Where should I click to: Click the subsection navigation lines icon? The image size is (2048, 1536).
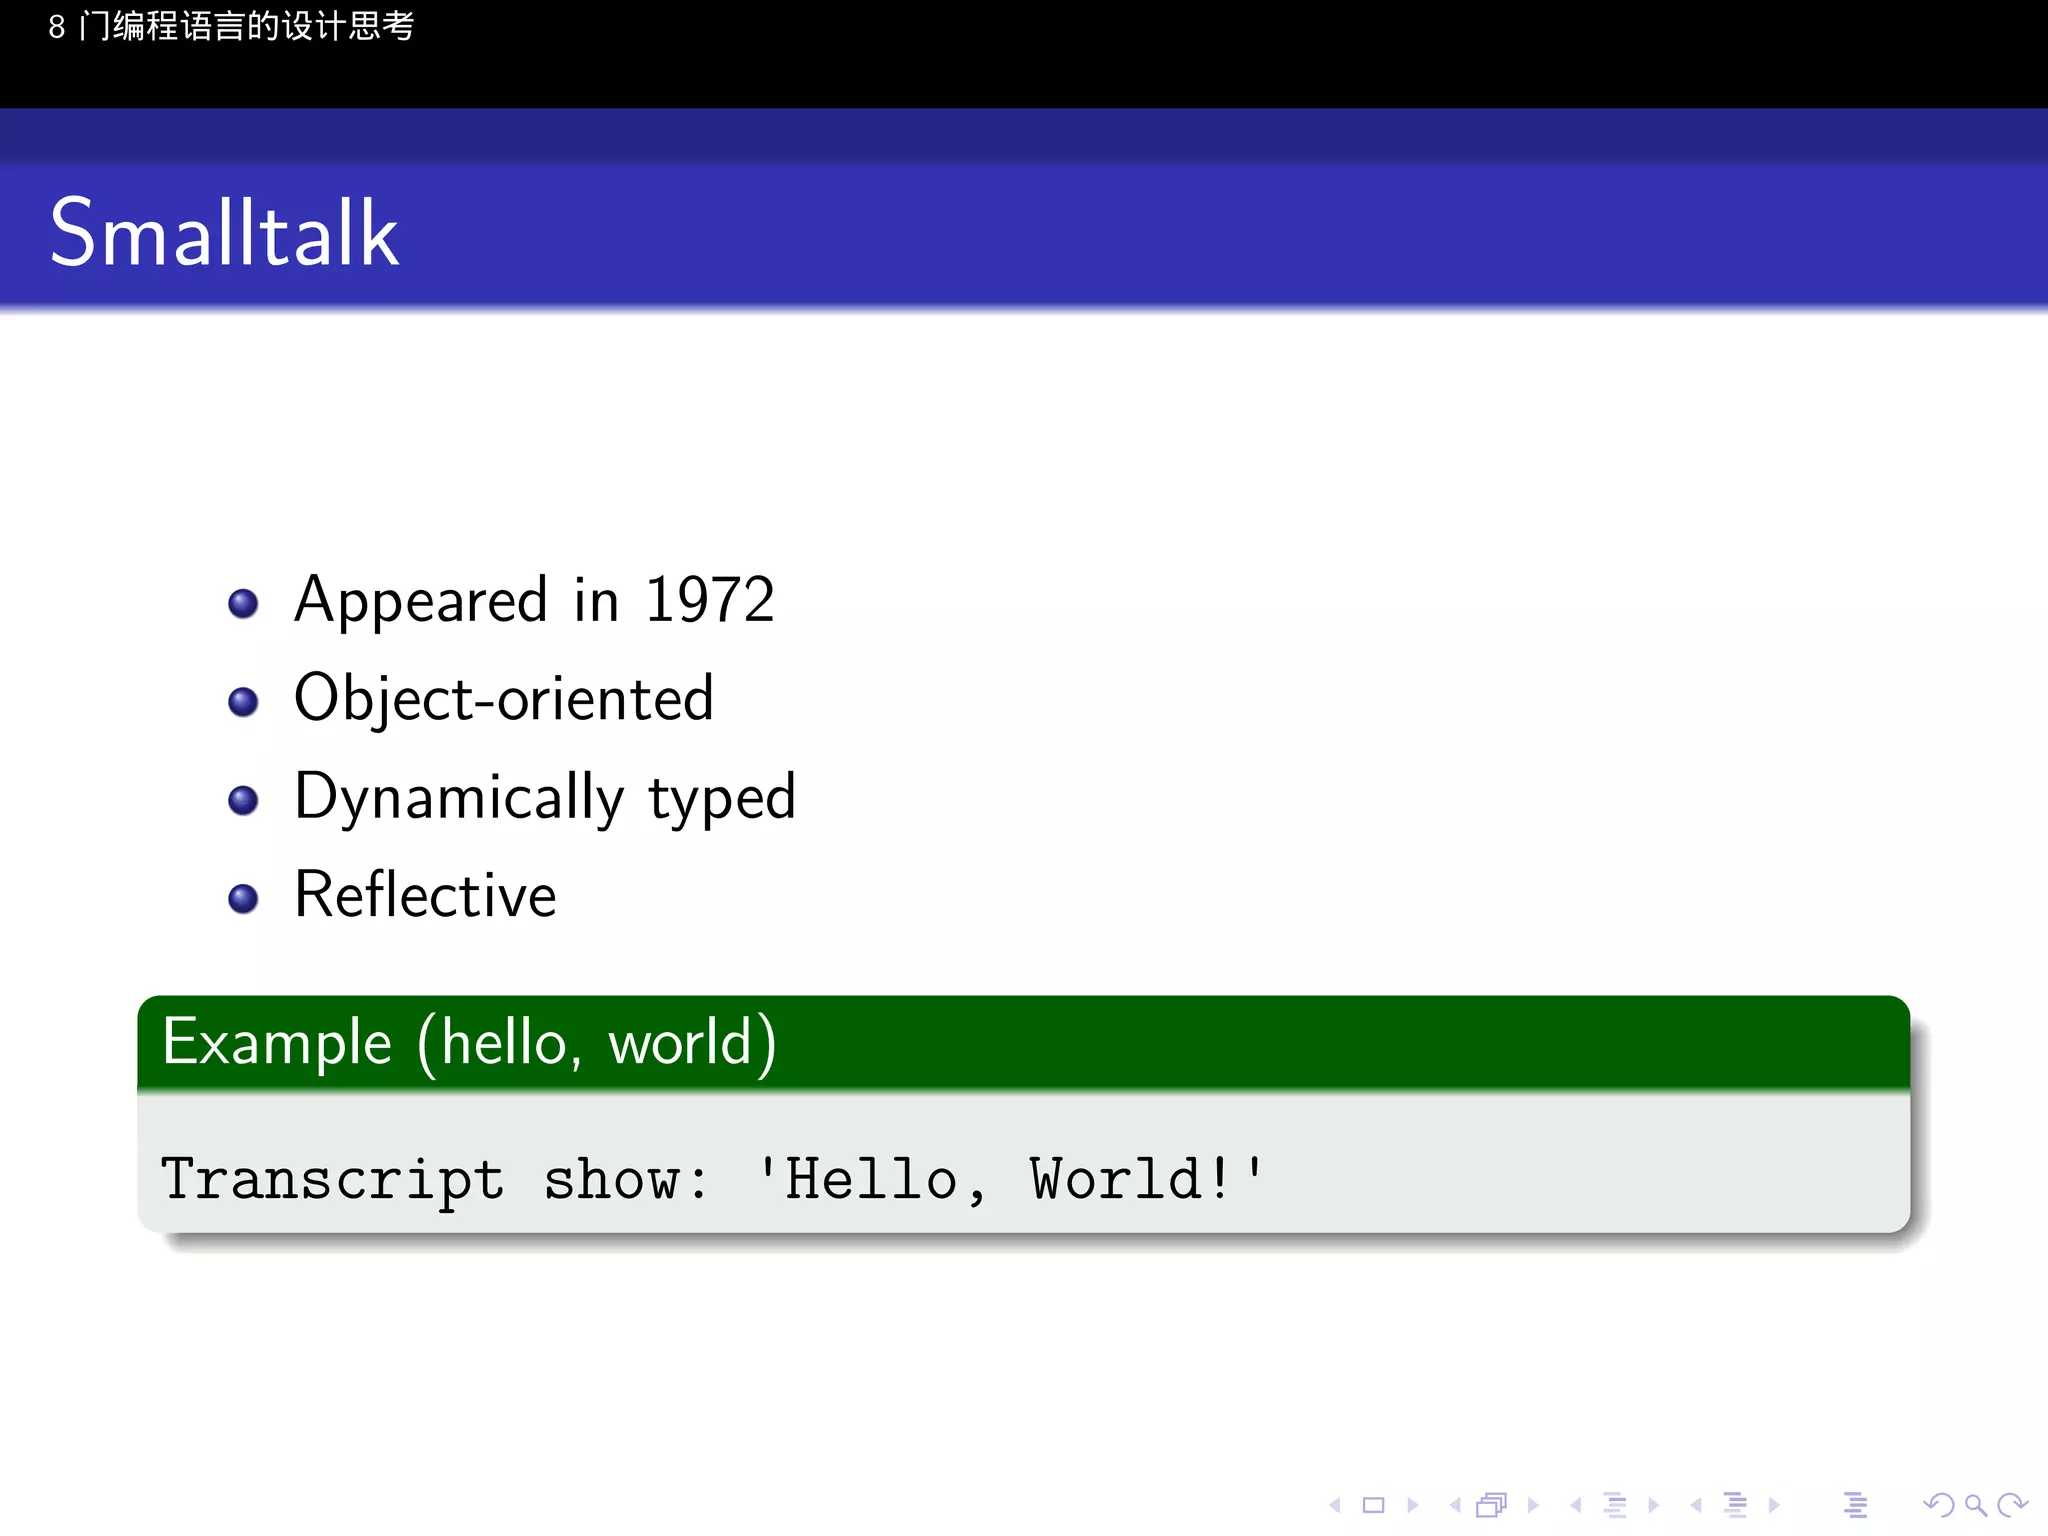click(x=1615, y=1505)
